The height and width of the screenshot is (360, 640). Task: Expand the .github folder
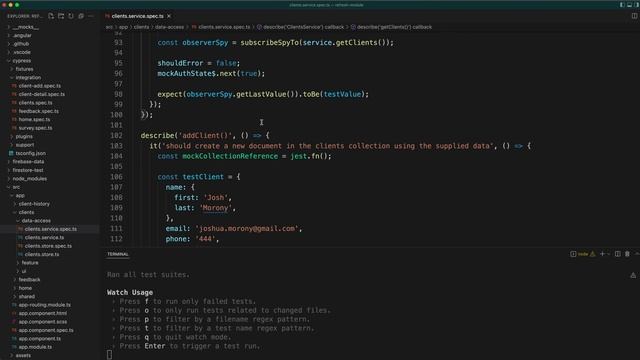(x=20, y=44)
